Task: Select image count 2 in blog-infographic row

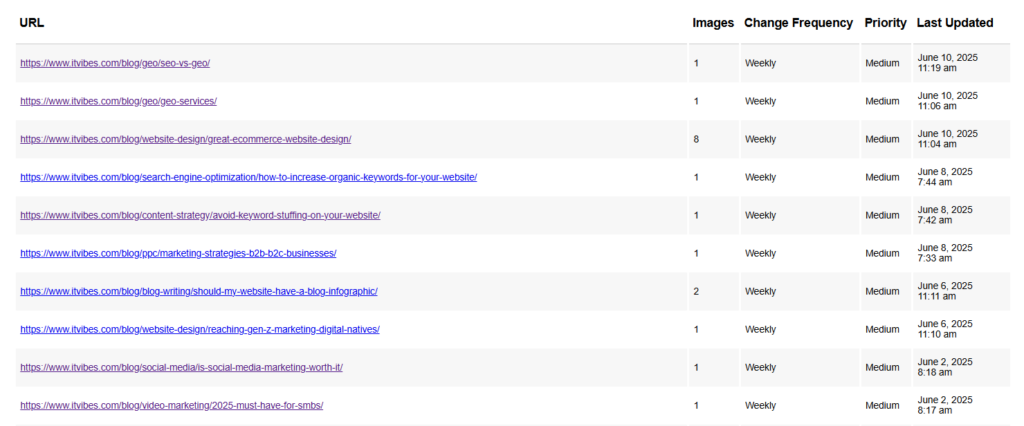Action: (x=696, y=291)
